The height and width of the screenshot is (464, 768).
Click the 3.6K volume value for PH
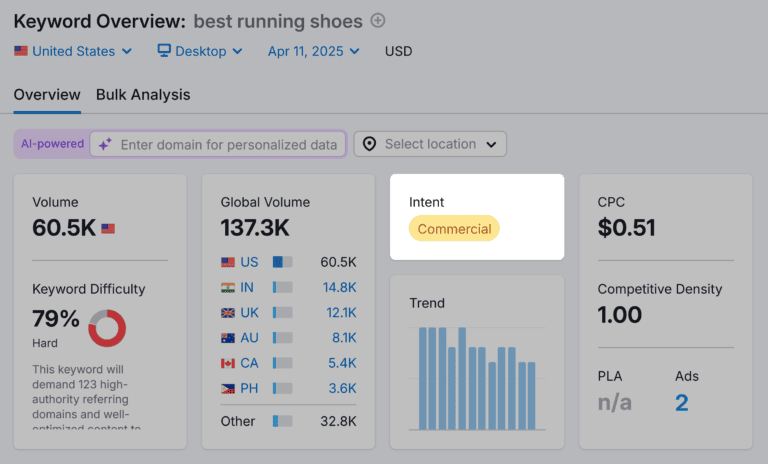[x=342, y=389]
